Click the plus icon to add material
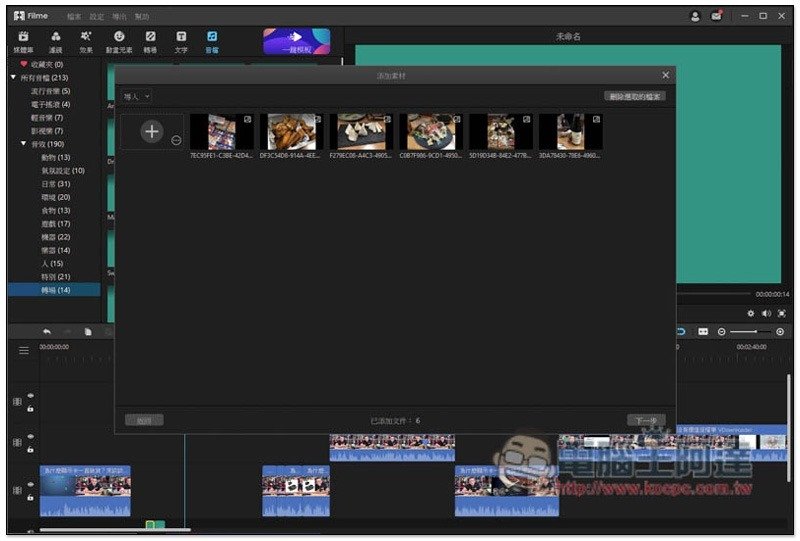 (x=151, y=131)
